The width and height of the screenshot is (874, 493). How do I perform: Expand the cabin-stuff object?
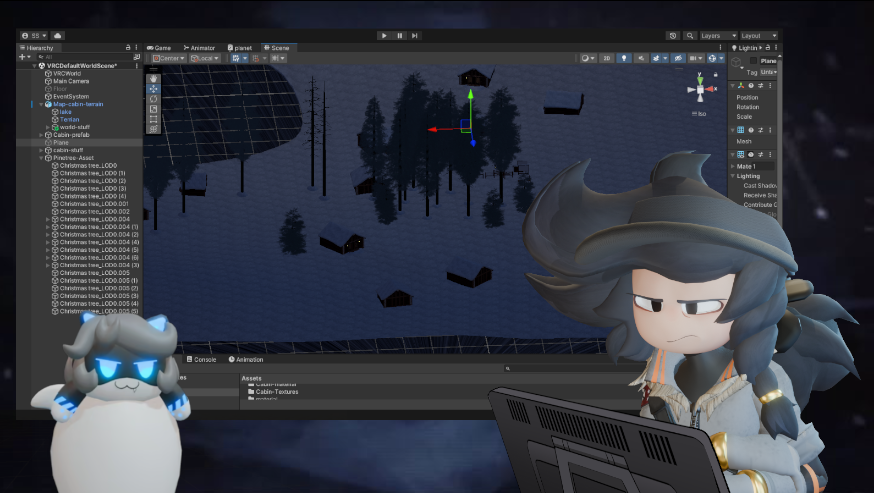point(42,150)
